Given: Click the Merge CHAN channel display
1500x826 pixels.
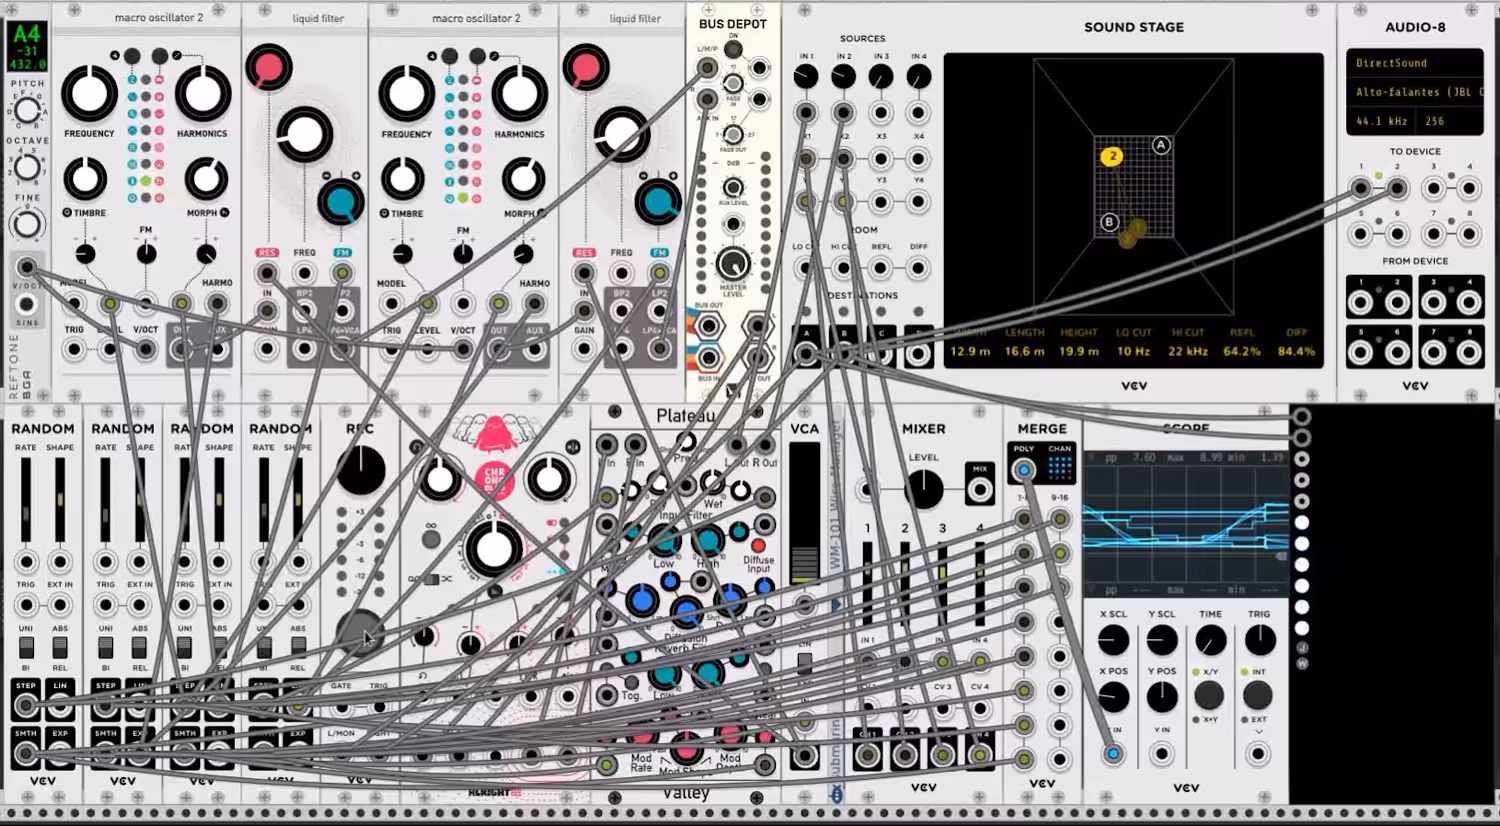Looking at the screenshot, I should tap(1060, 467).
